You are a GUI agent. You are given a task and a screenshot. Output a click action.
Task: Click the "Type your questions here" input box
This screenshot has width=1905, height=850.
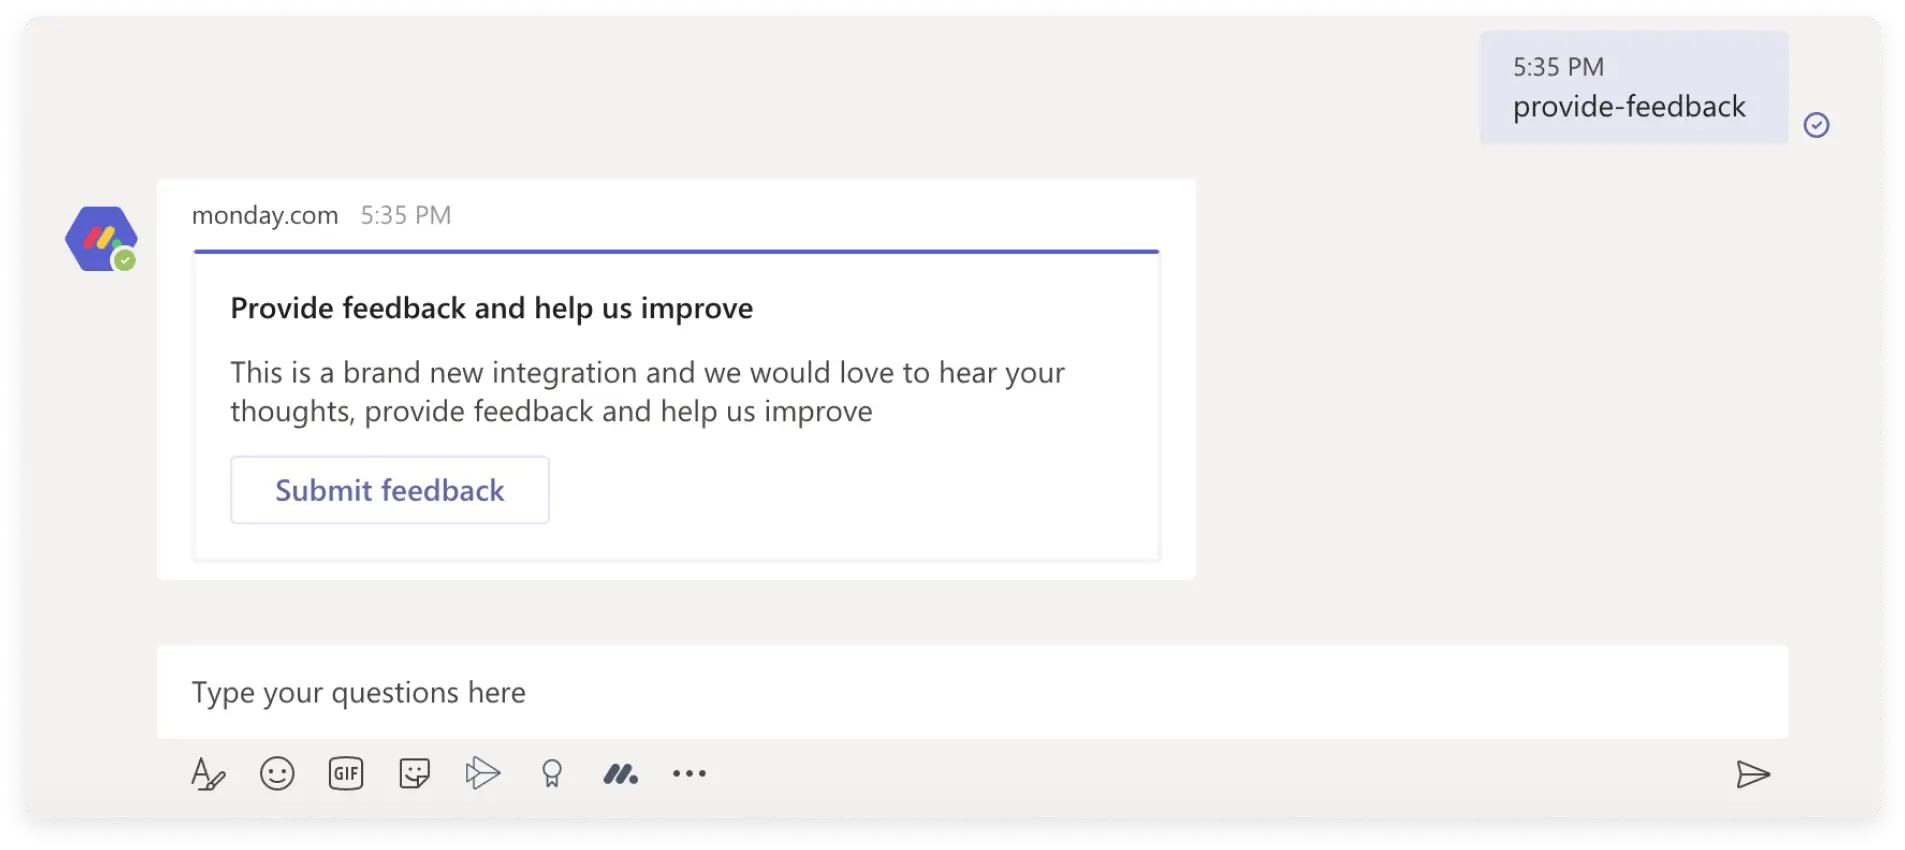tap(972, 692)
